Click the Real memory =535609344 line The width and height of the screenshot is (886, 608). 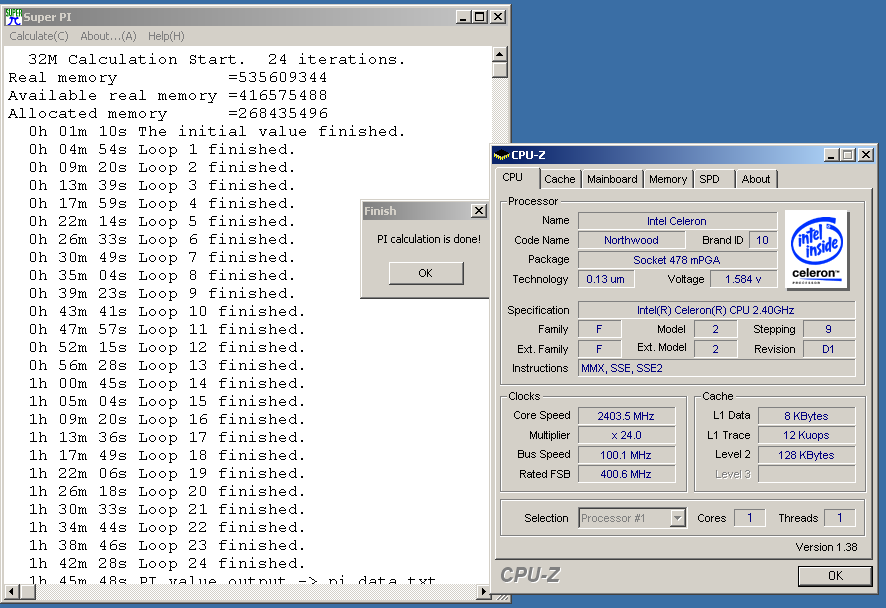pyautogui.click(x=167, y=77)
